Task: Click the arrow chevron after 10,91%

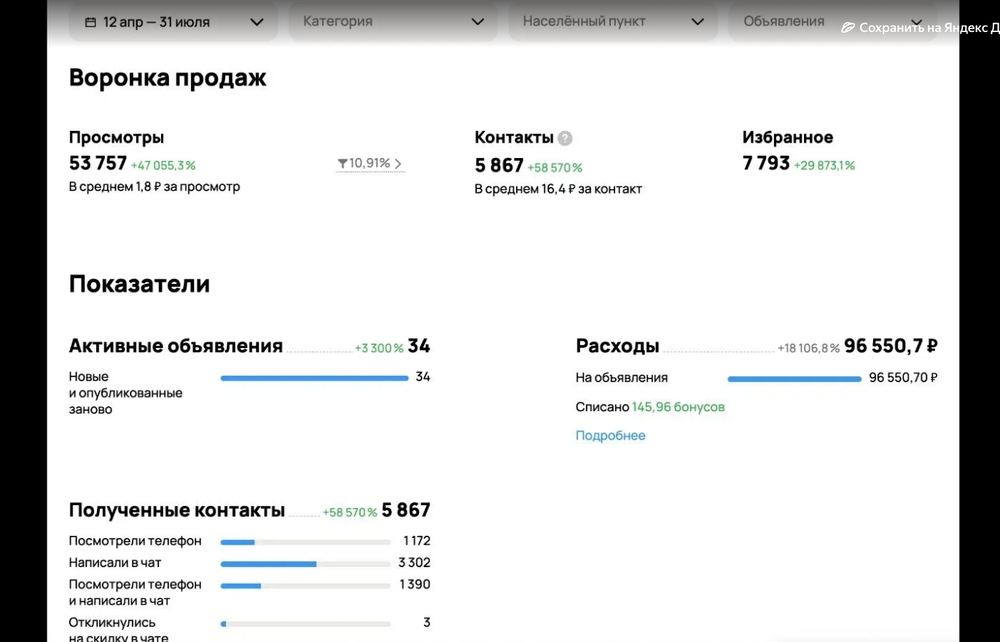Action: click(398, 164)
